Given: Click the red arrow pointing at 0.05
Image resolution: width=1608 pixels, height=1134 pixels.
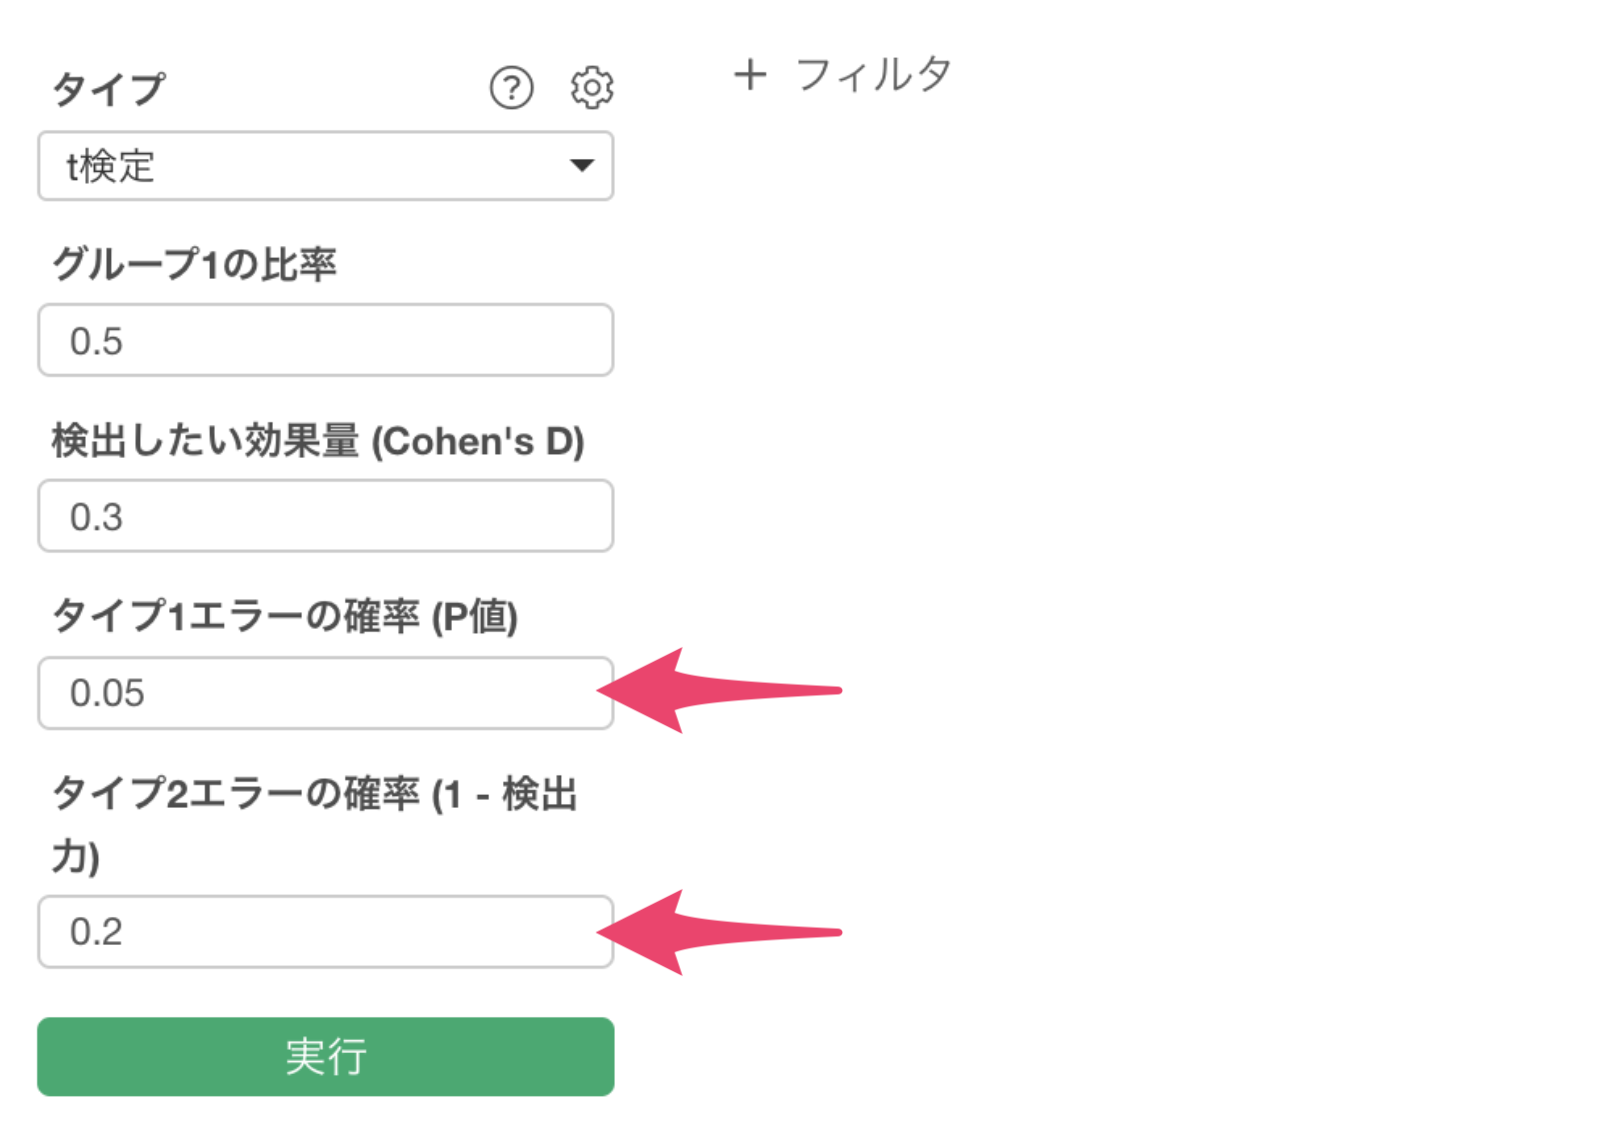Looking at the screenshot, I should tap(718, 691).
